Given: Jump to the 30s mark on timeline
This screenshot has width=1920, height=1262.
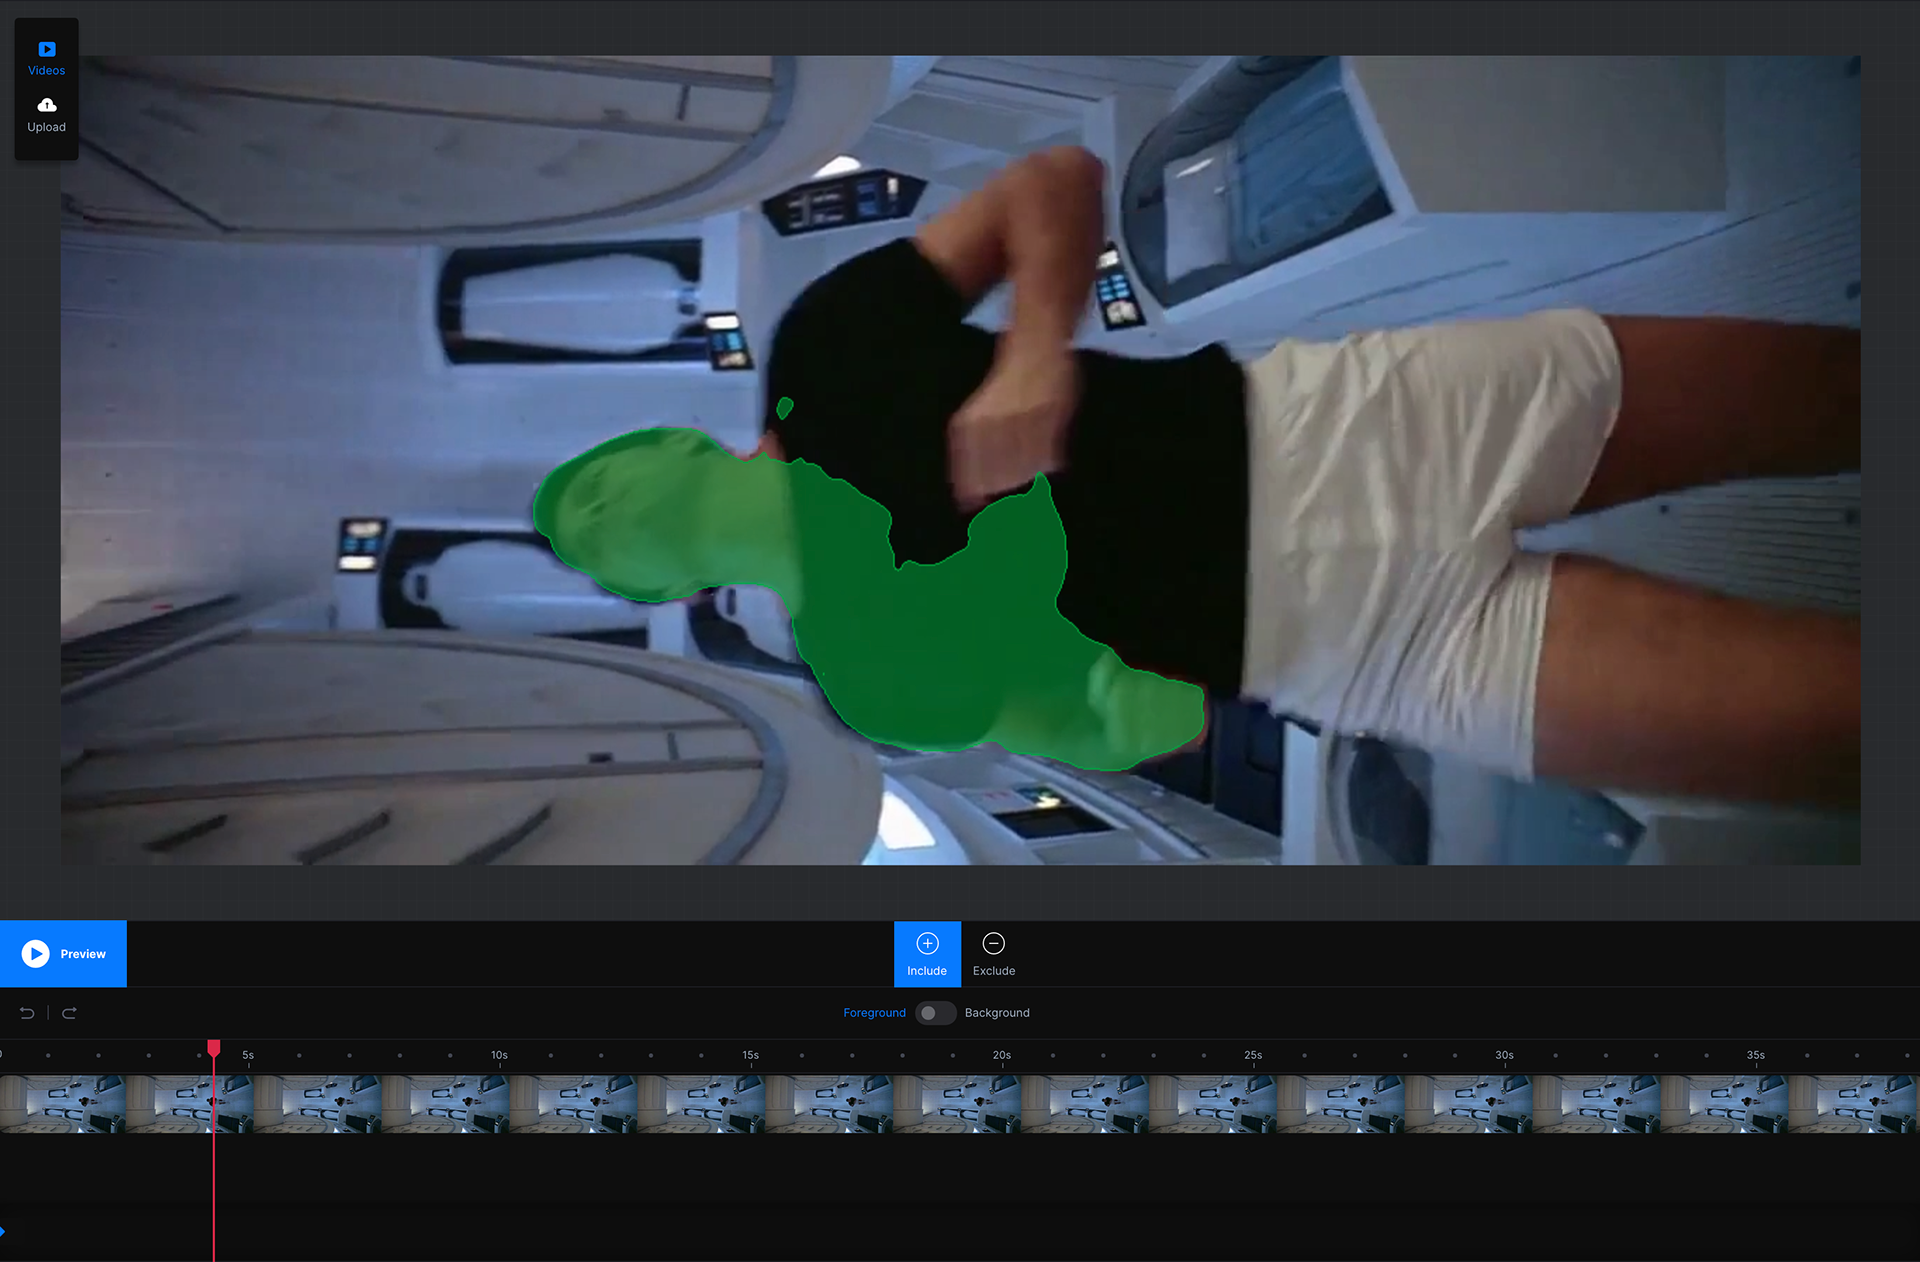Looking at the screenshot, I should pos(1504,1055).
